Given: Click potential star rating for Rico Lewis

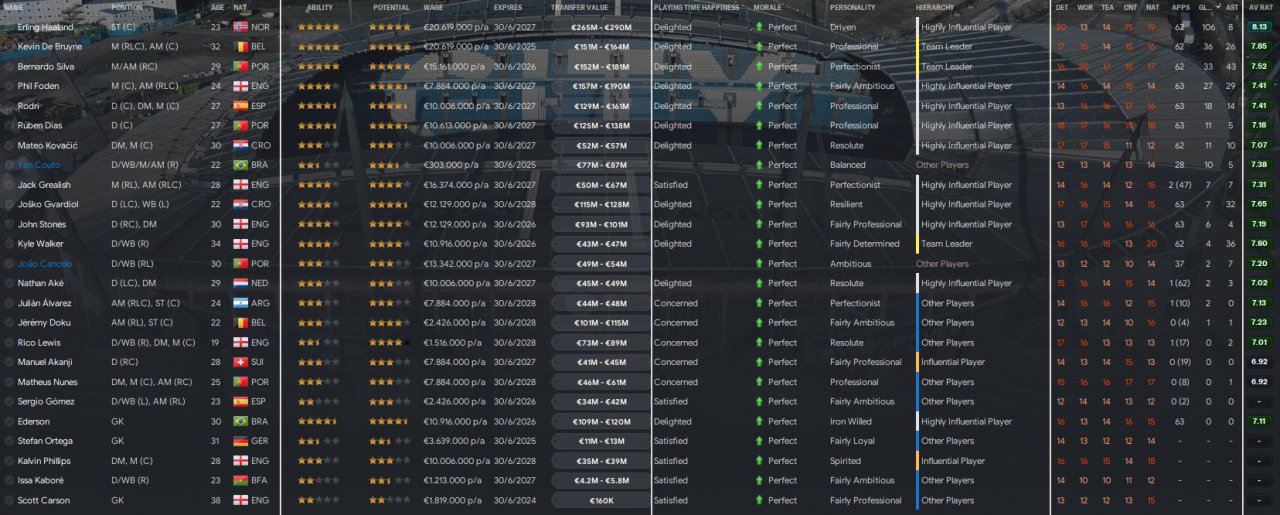Looking at the screenshot, I should [x=388, y=343].
